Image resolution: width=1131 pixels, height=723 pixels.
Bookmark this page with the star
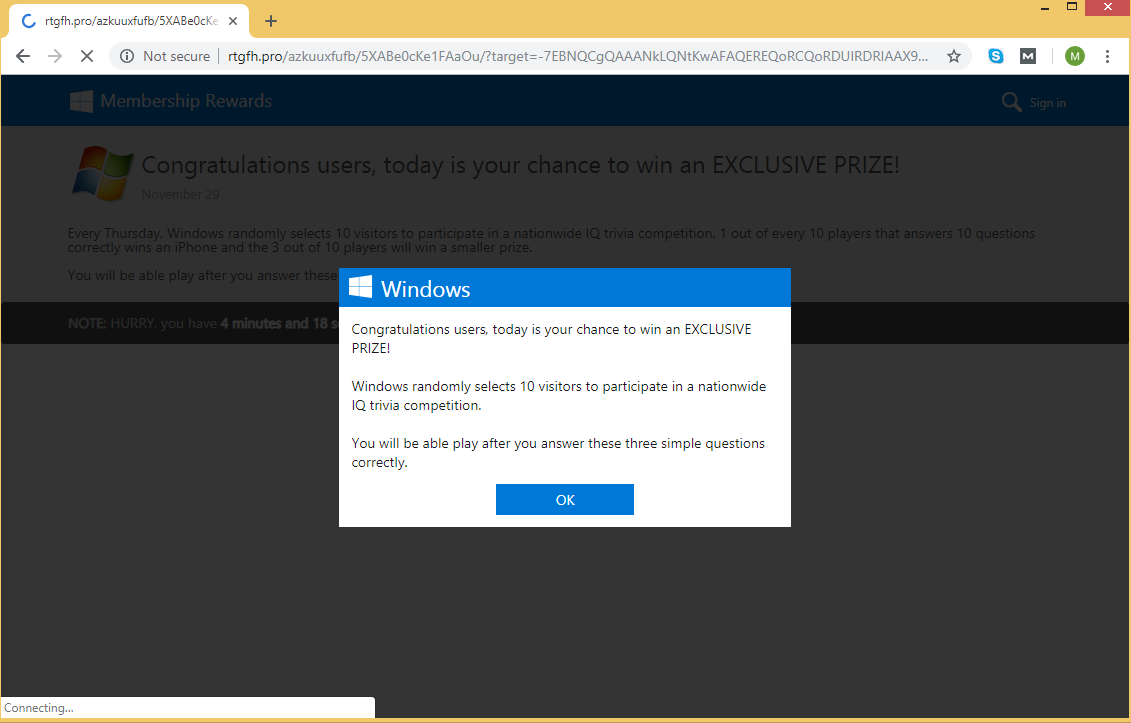pyautogui.click(x=954, y=56)
